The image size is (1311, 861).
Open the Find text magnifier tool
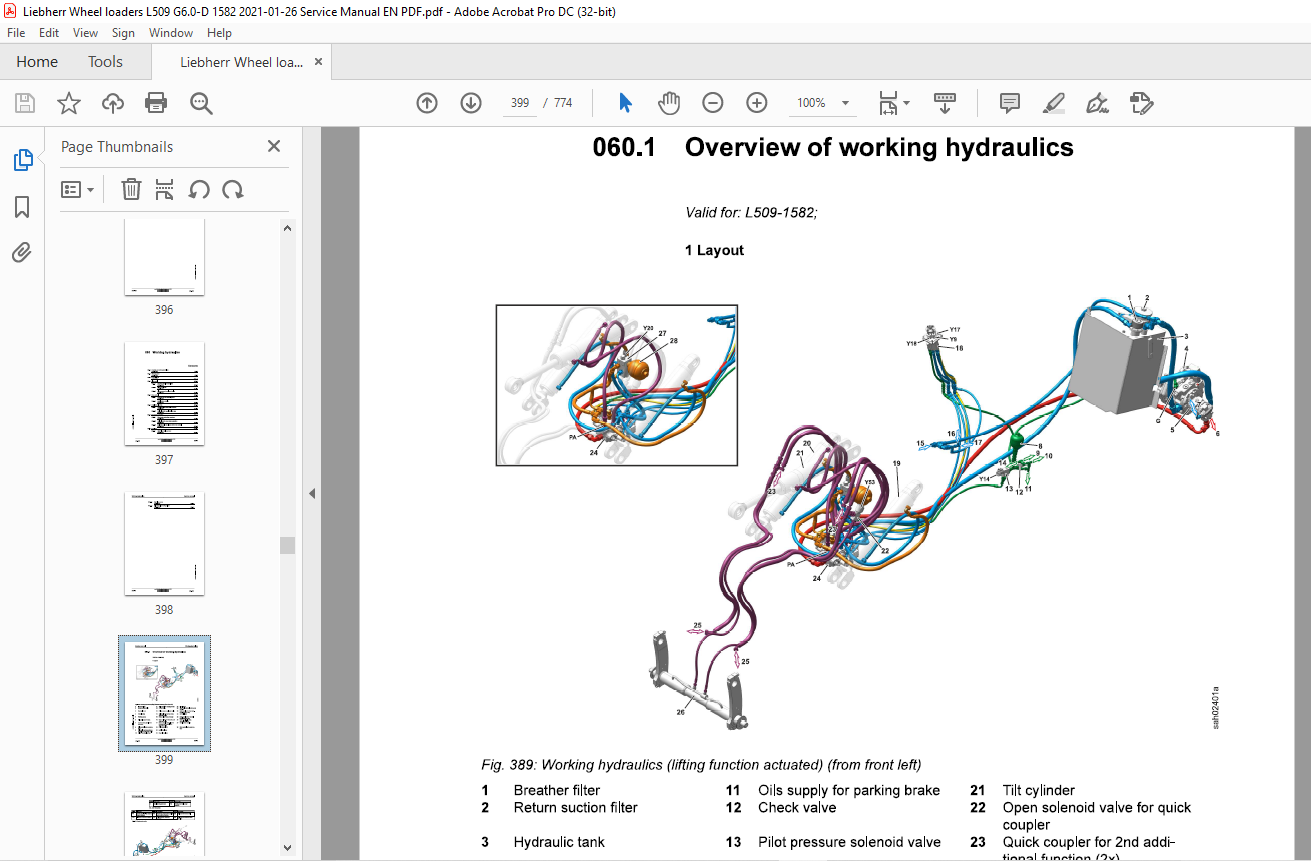pos(201,103)
